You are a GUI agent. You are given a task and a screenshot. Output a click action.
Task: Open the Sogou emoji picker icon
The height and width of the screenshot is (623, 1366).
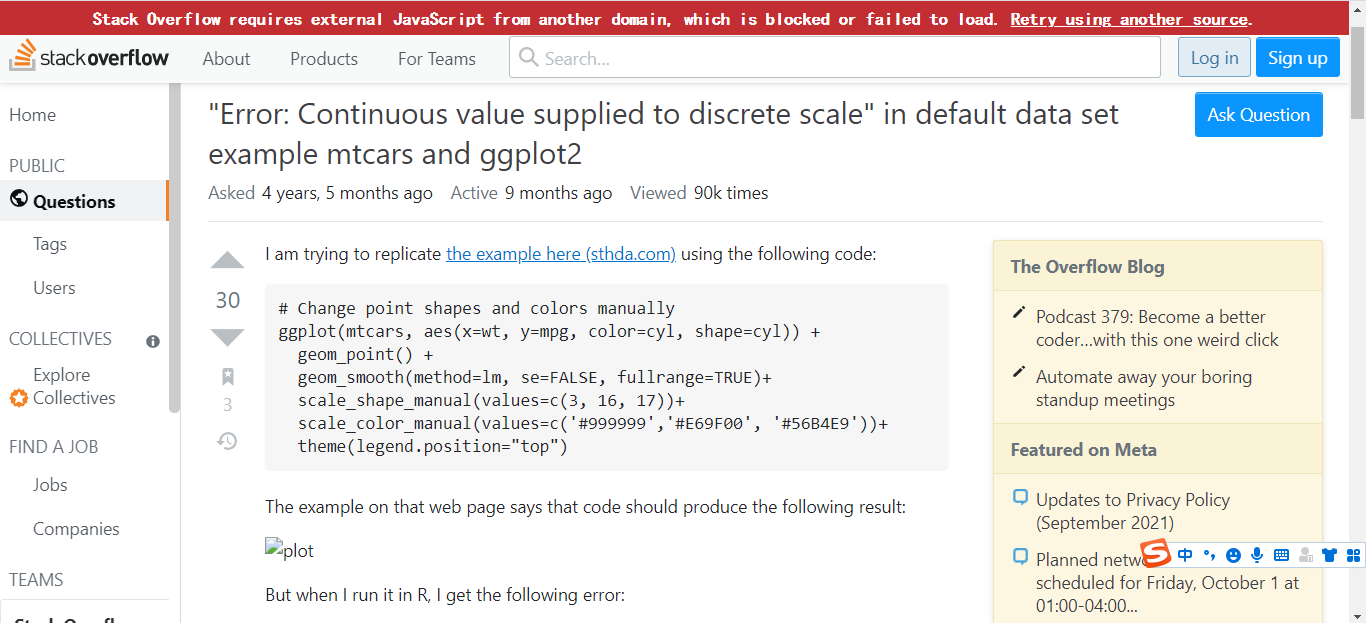coord(1233,555)
